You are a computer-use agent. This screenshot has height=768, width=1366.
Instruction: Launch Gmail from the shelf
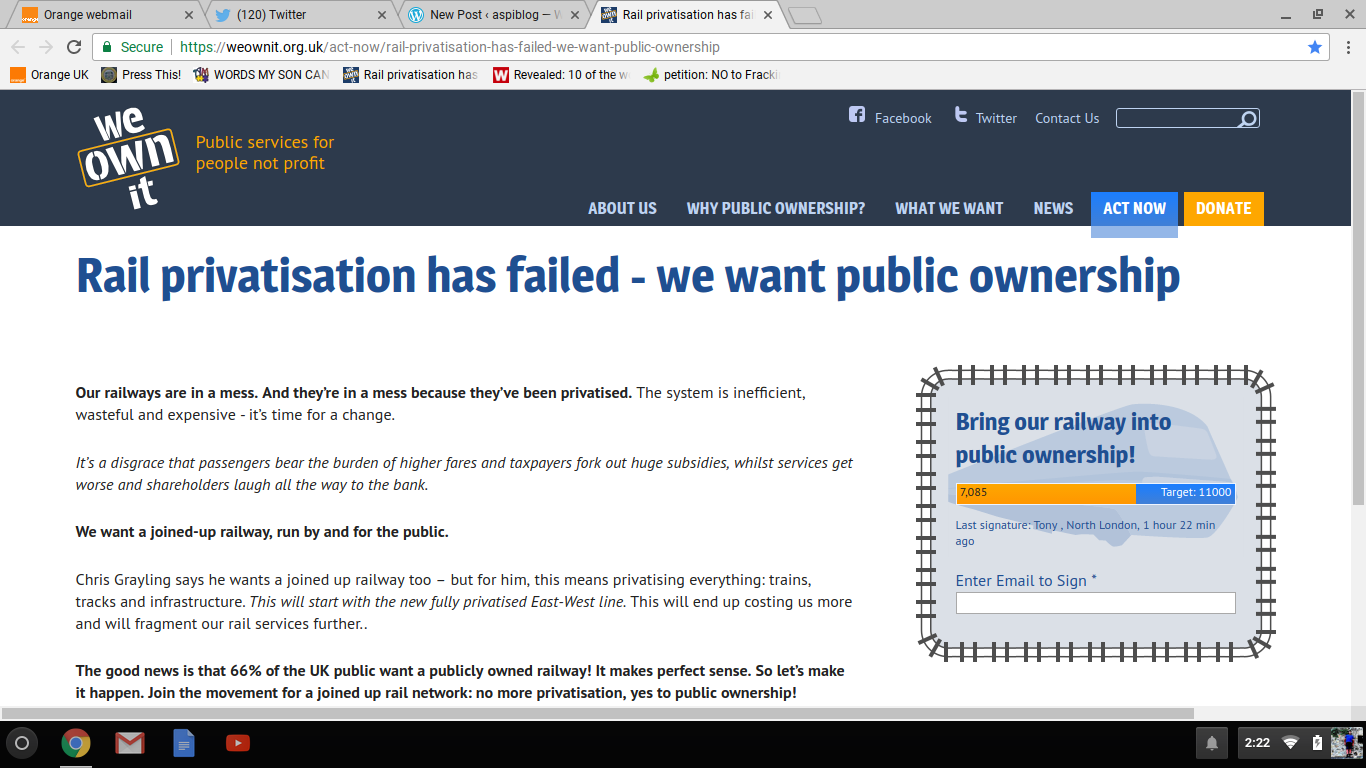130,743
